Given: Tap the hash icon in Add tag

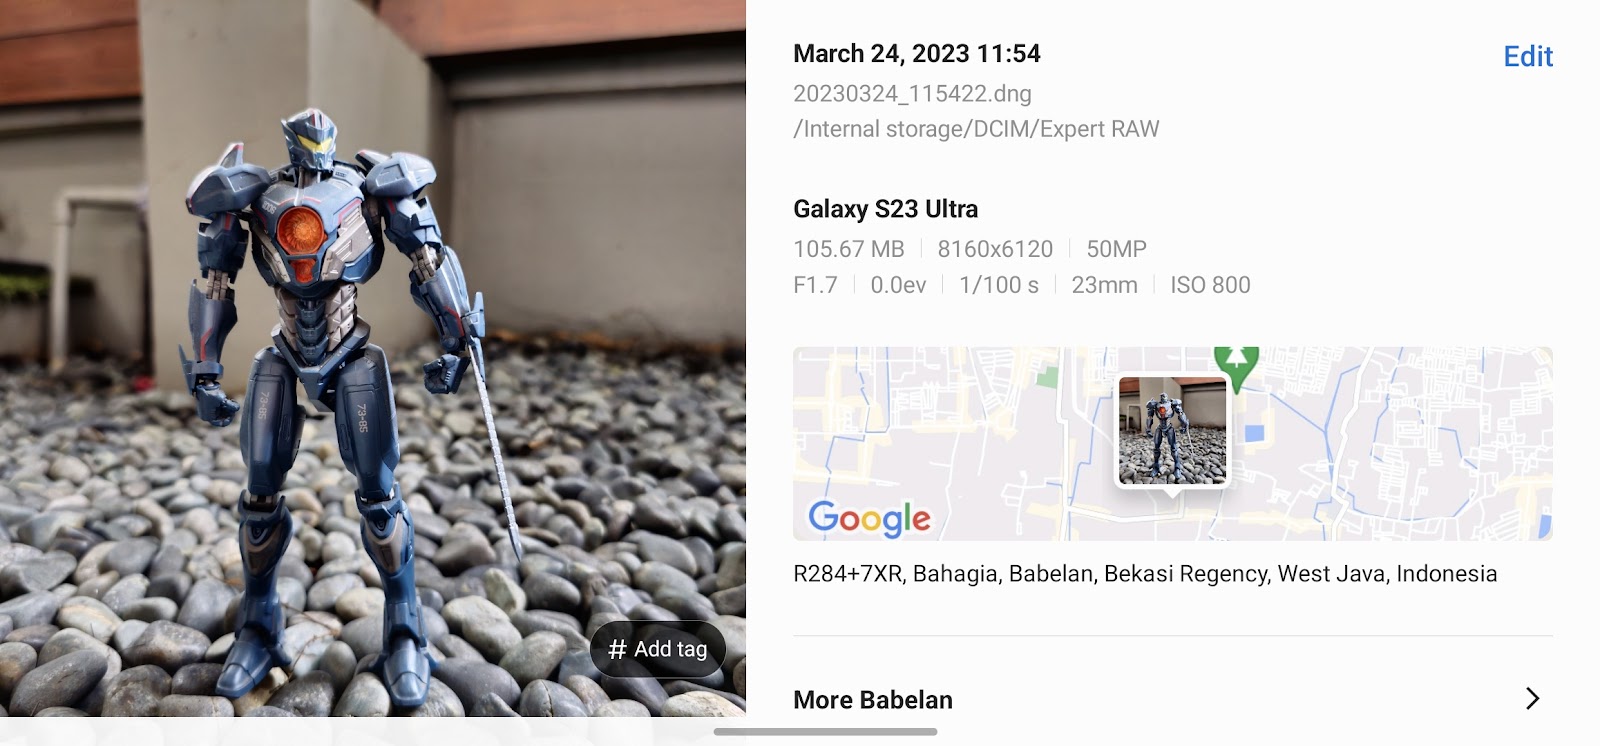Looking at the screenshot, I should 617,649.
